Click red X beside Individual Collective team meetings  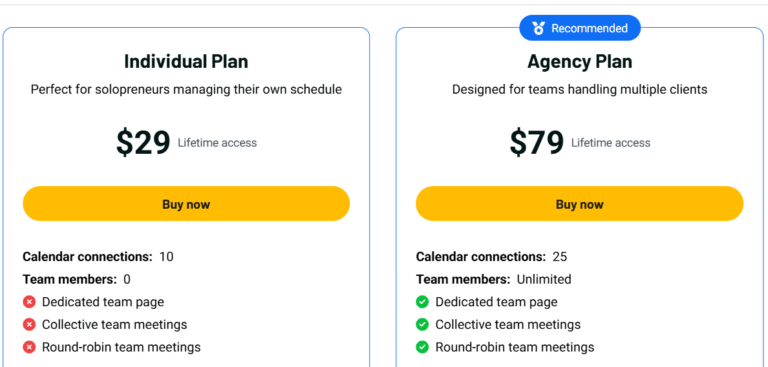tap(29, 324)
